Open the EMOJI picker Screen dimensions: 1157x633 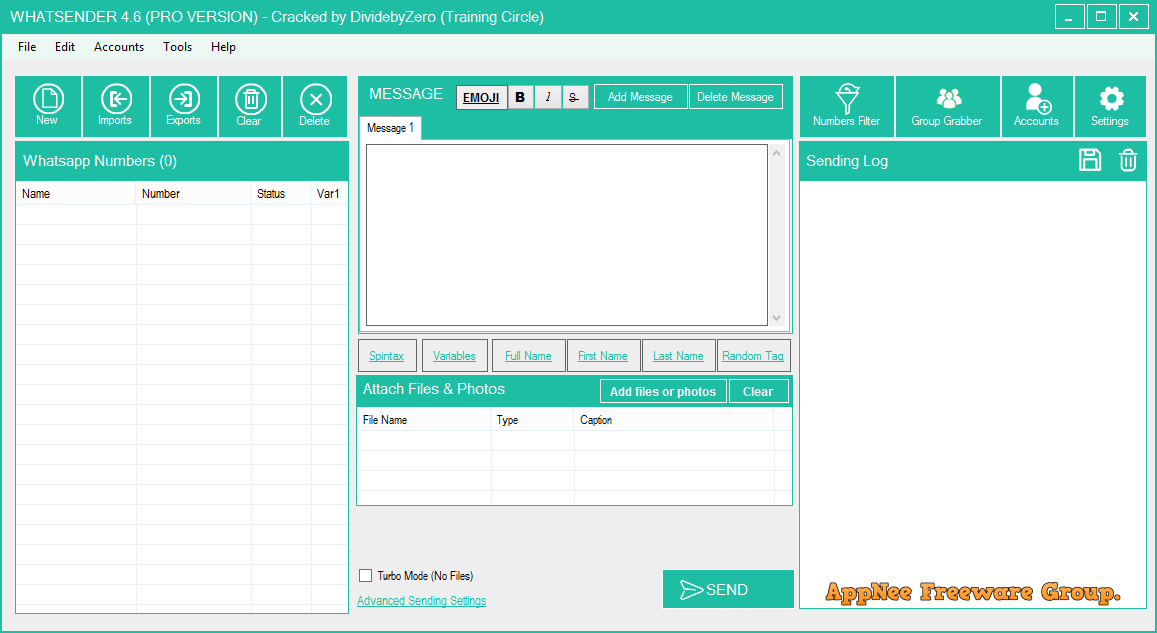coord(481,97)
